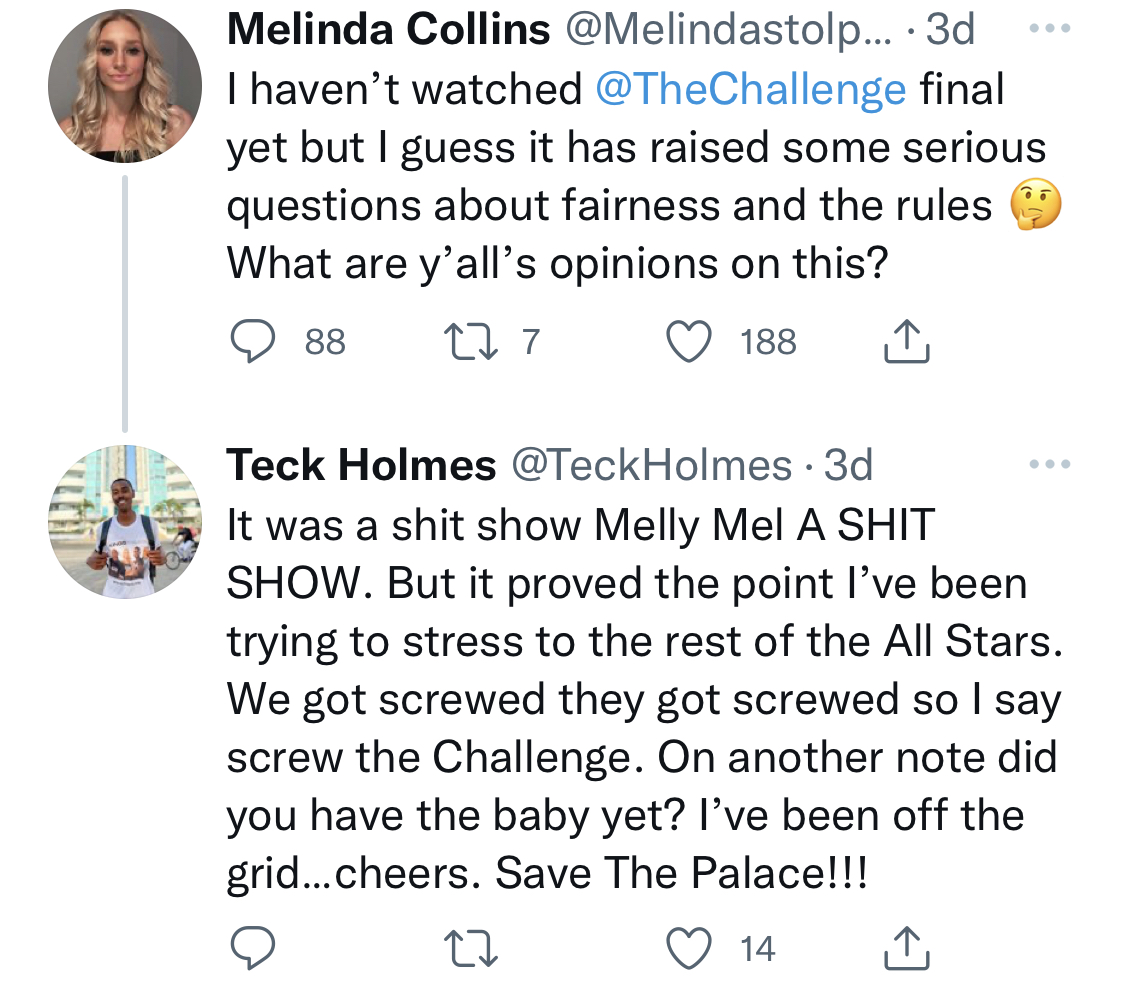Reply to Teck Holmes' tweet
This screenshot has width=1125, height=999.
click(253, 948)
